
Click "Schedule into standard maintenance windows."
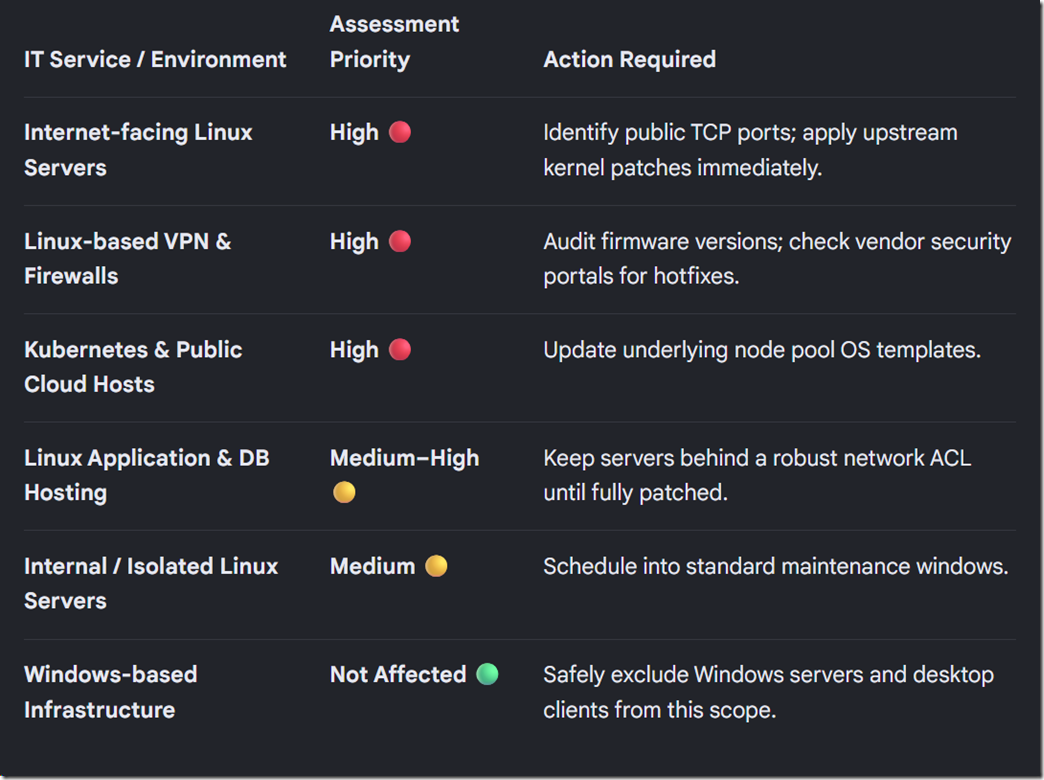pos(776,566)
